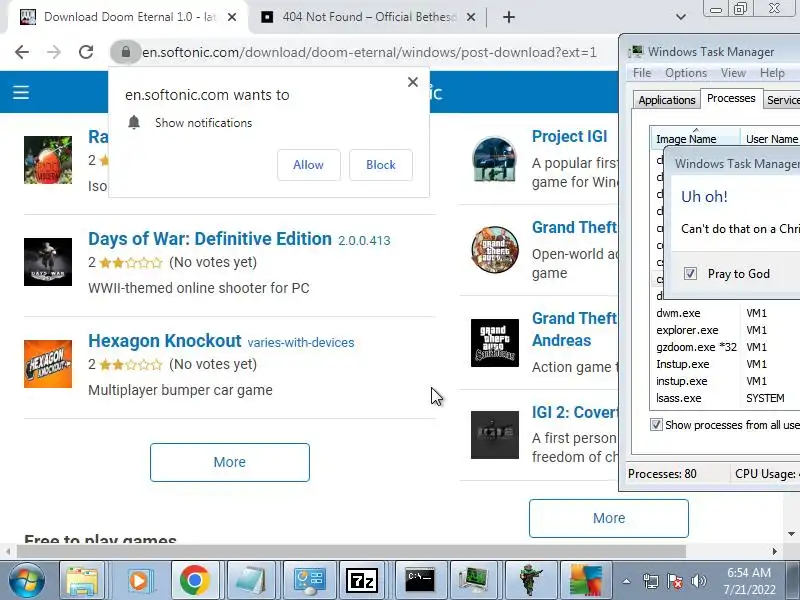
Task: Click the browser forward arrow
Action: [54, 52]
